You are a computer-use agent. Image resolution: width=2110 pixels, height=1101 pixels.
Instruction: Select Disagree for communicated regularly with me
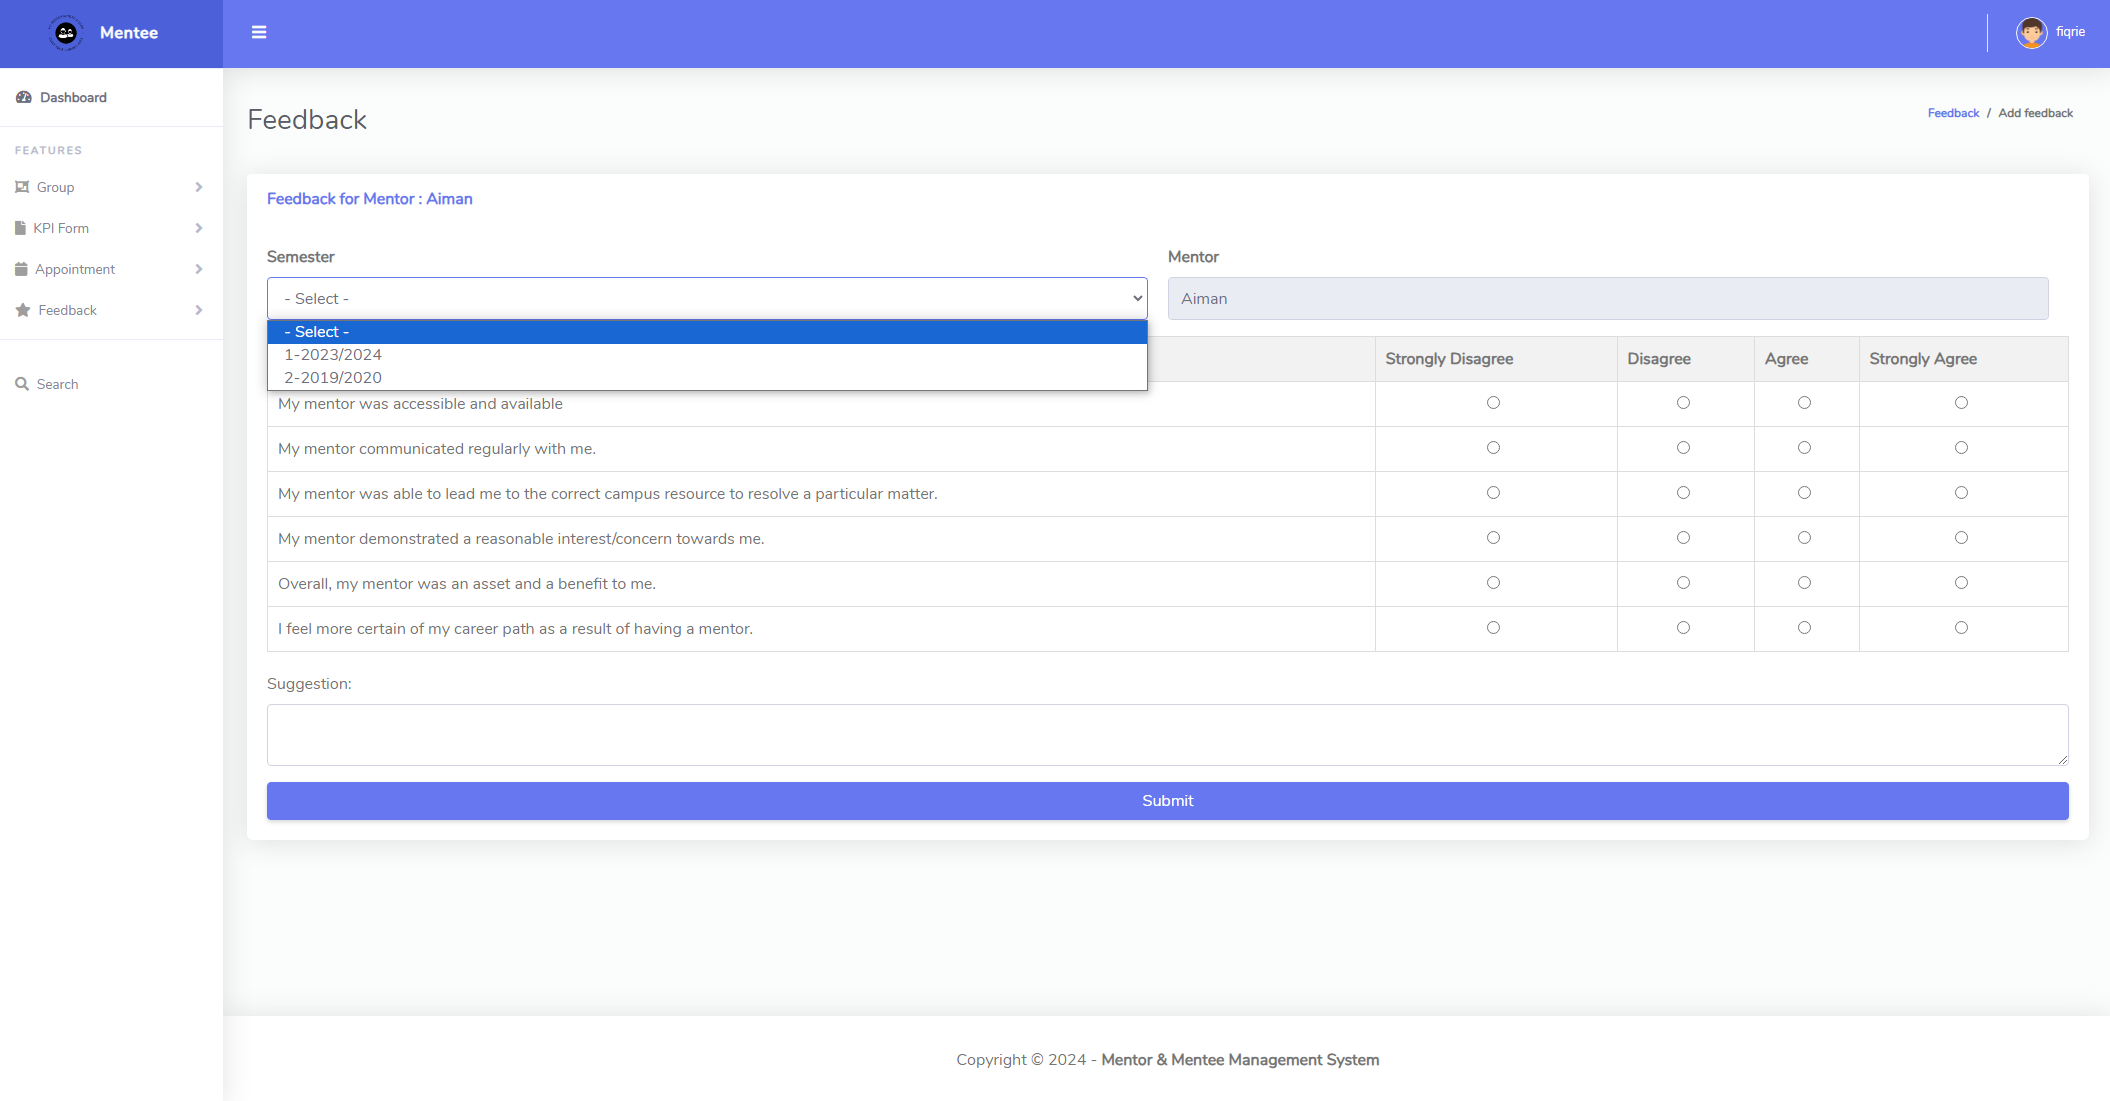coord(1683,448)
